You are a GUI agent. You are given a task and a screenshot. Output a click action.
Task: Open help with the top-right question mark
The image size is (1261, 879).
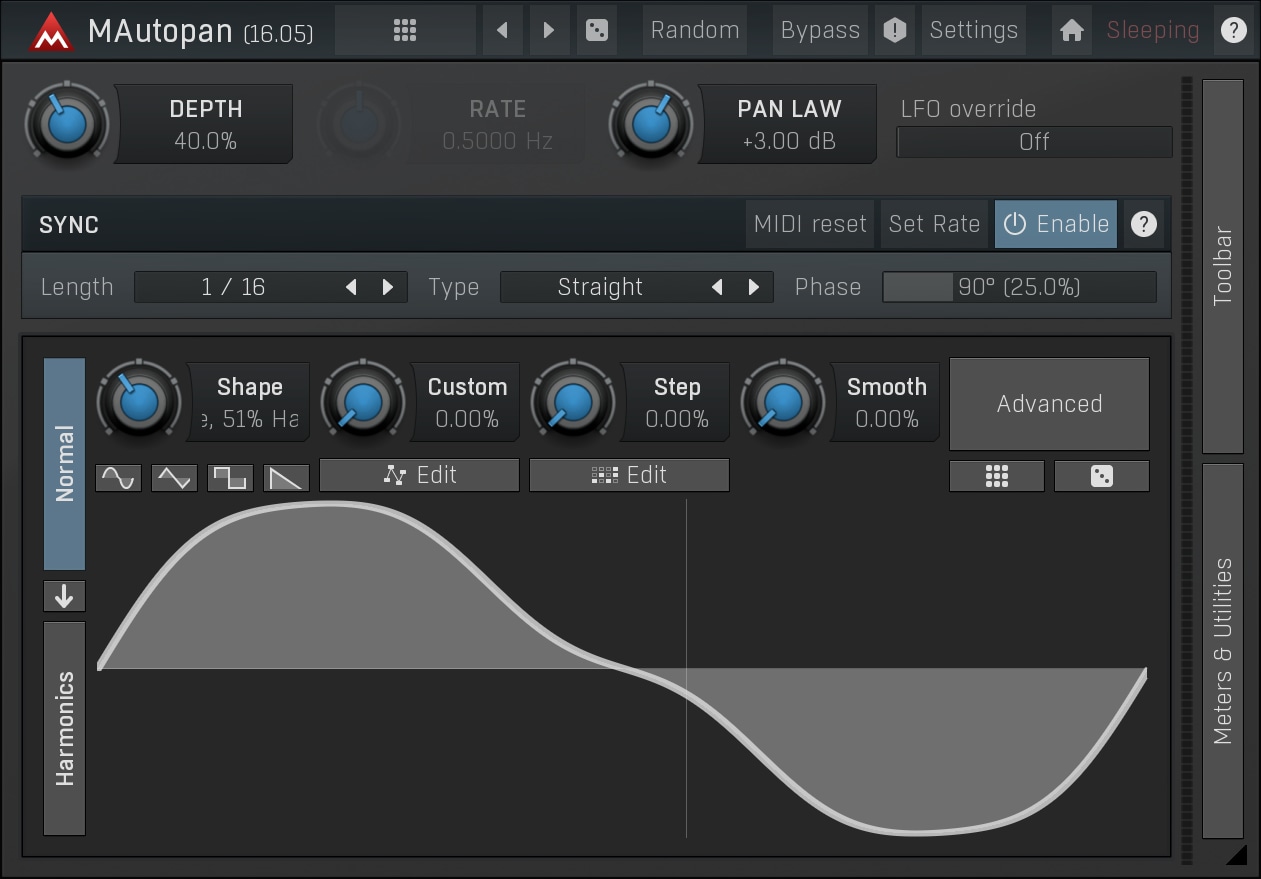point(1234,31)
